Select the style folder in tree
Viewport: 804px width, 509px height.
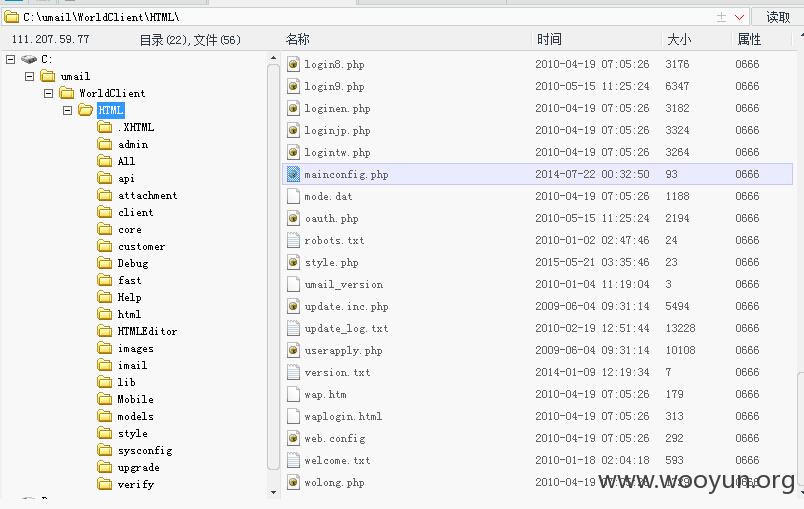click(133, 433)
